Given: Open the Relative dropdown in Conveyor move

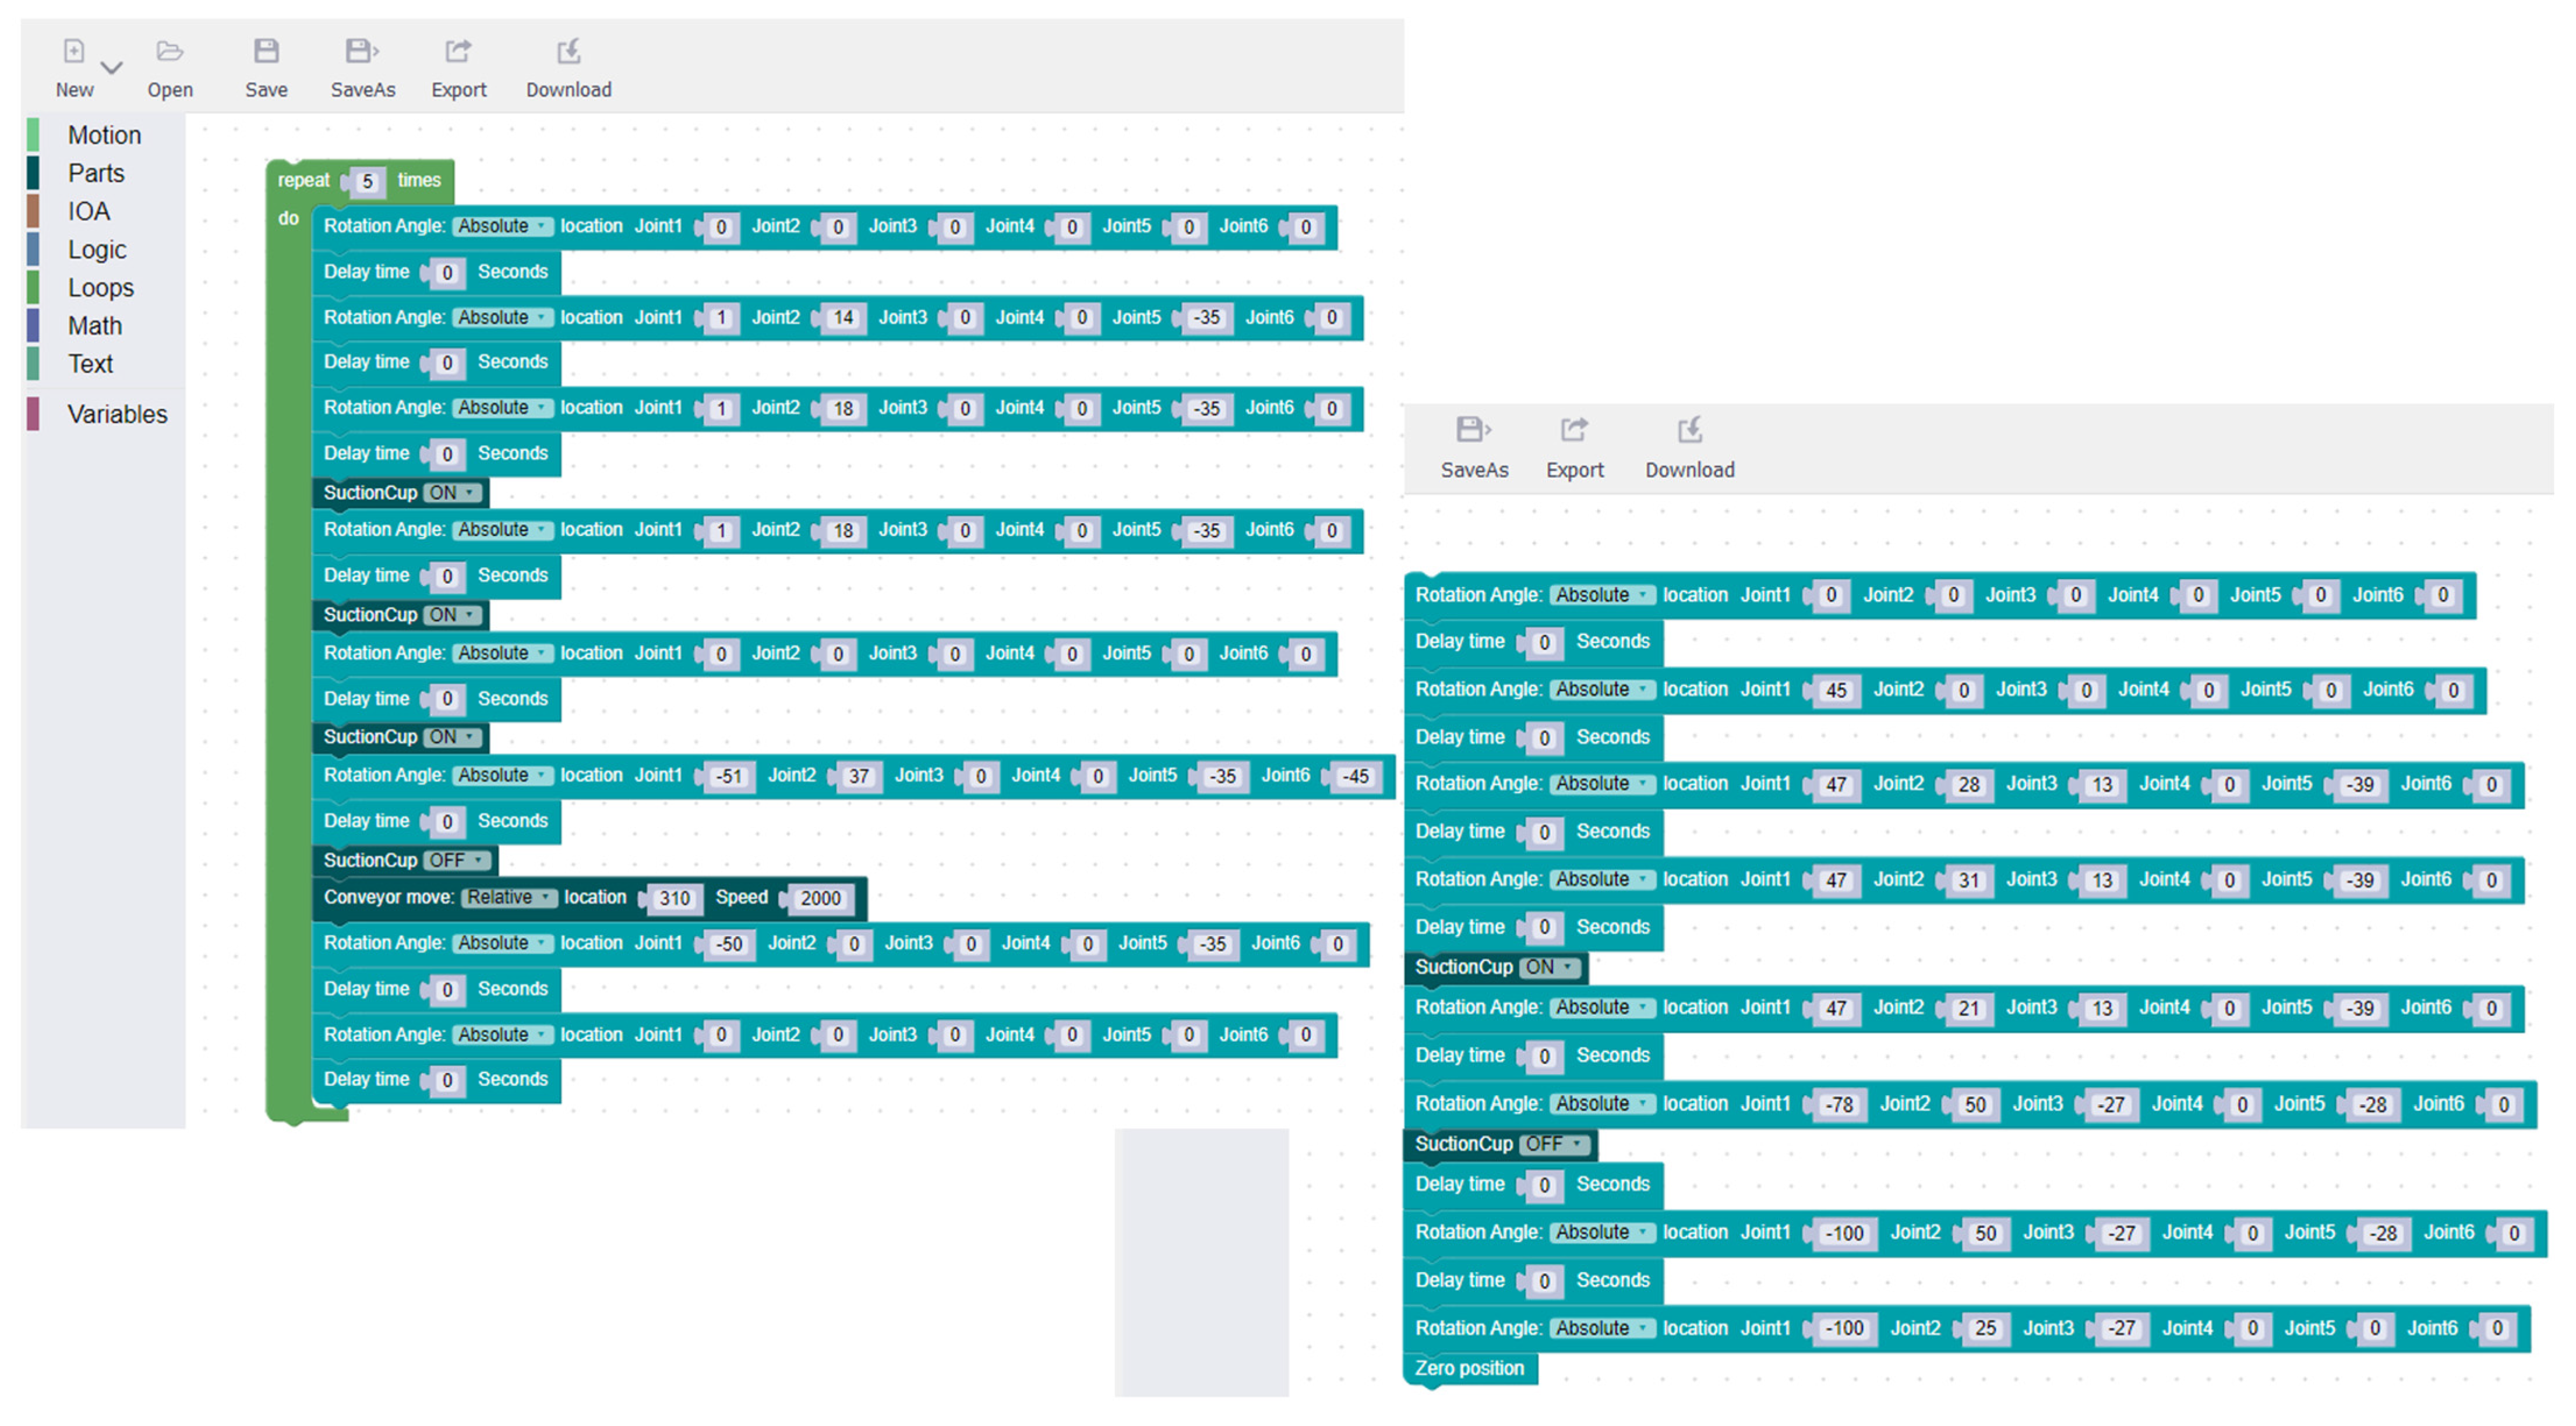Looking at the screenshot, I should [509, 897].
